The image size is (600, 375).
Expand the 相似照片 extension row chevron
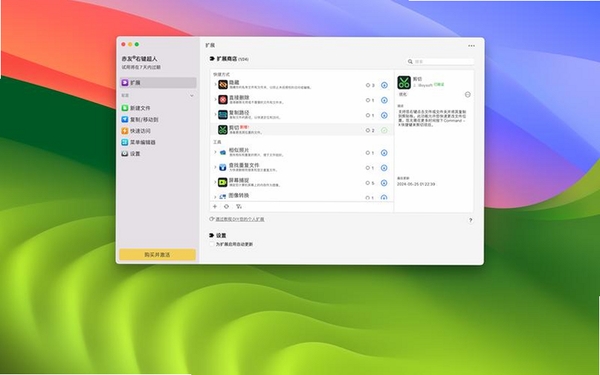[x=215, y=152]
